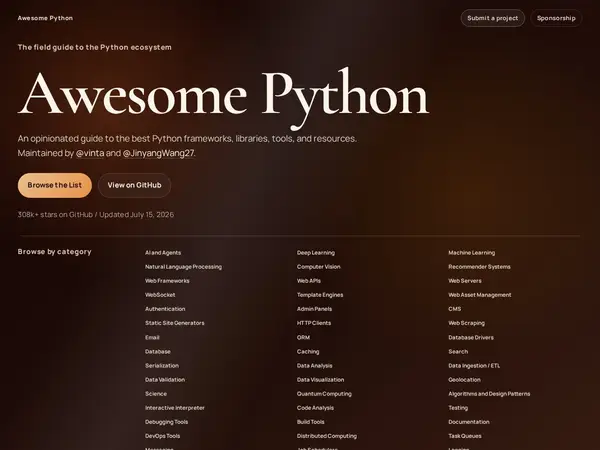Open the @JinyangWang27 maintainer link
The height and width of the screenshot is (450, 600).
click(x=158, y=153)
